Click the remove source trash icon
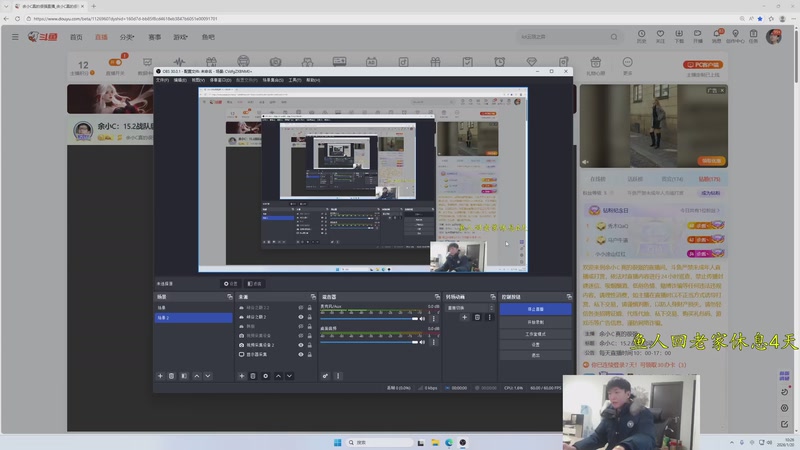This screenshot has height=450, width=800. [x=253, y=376]
